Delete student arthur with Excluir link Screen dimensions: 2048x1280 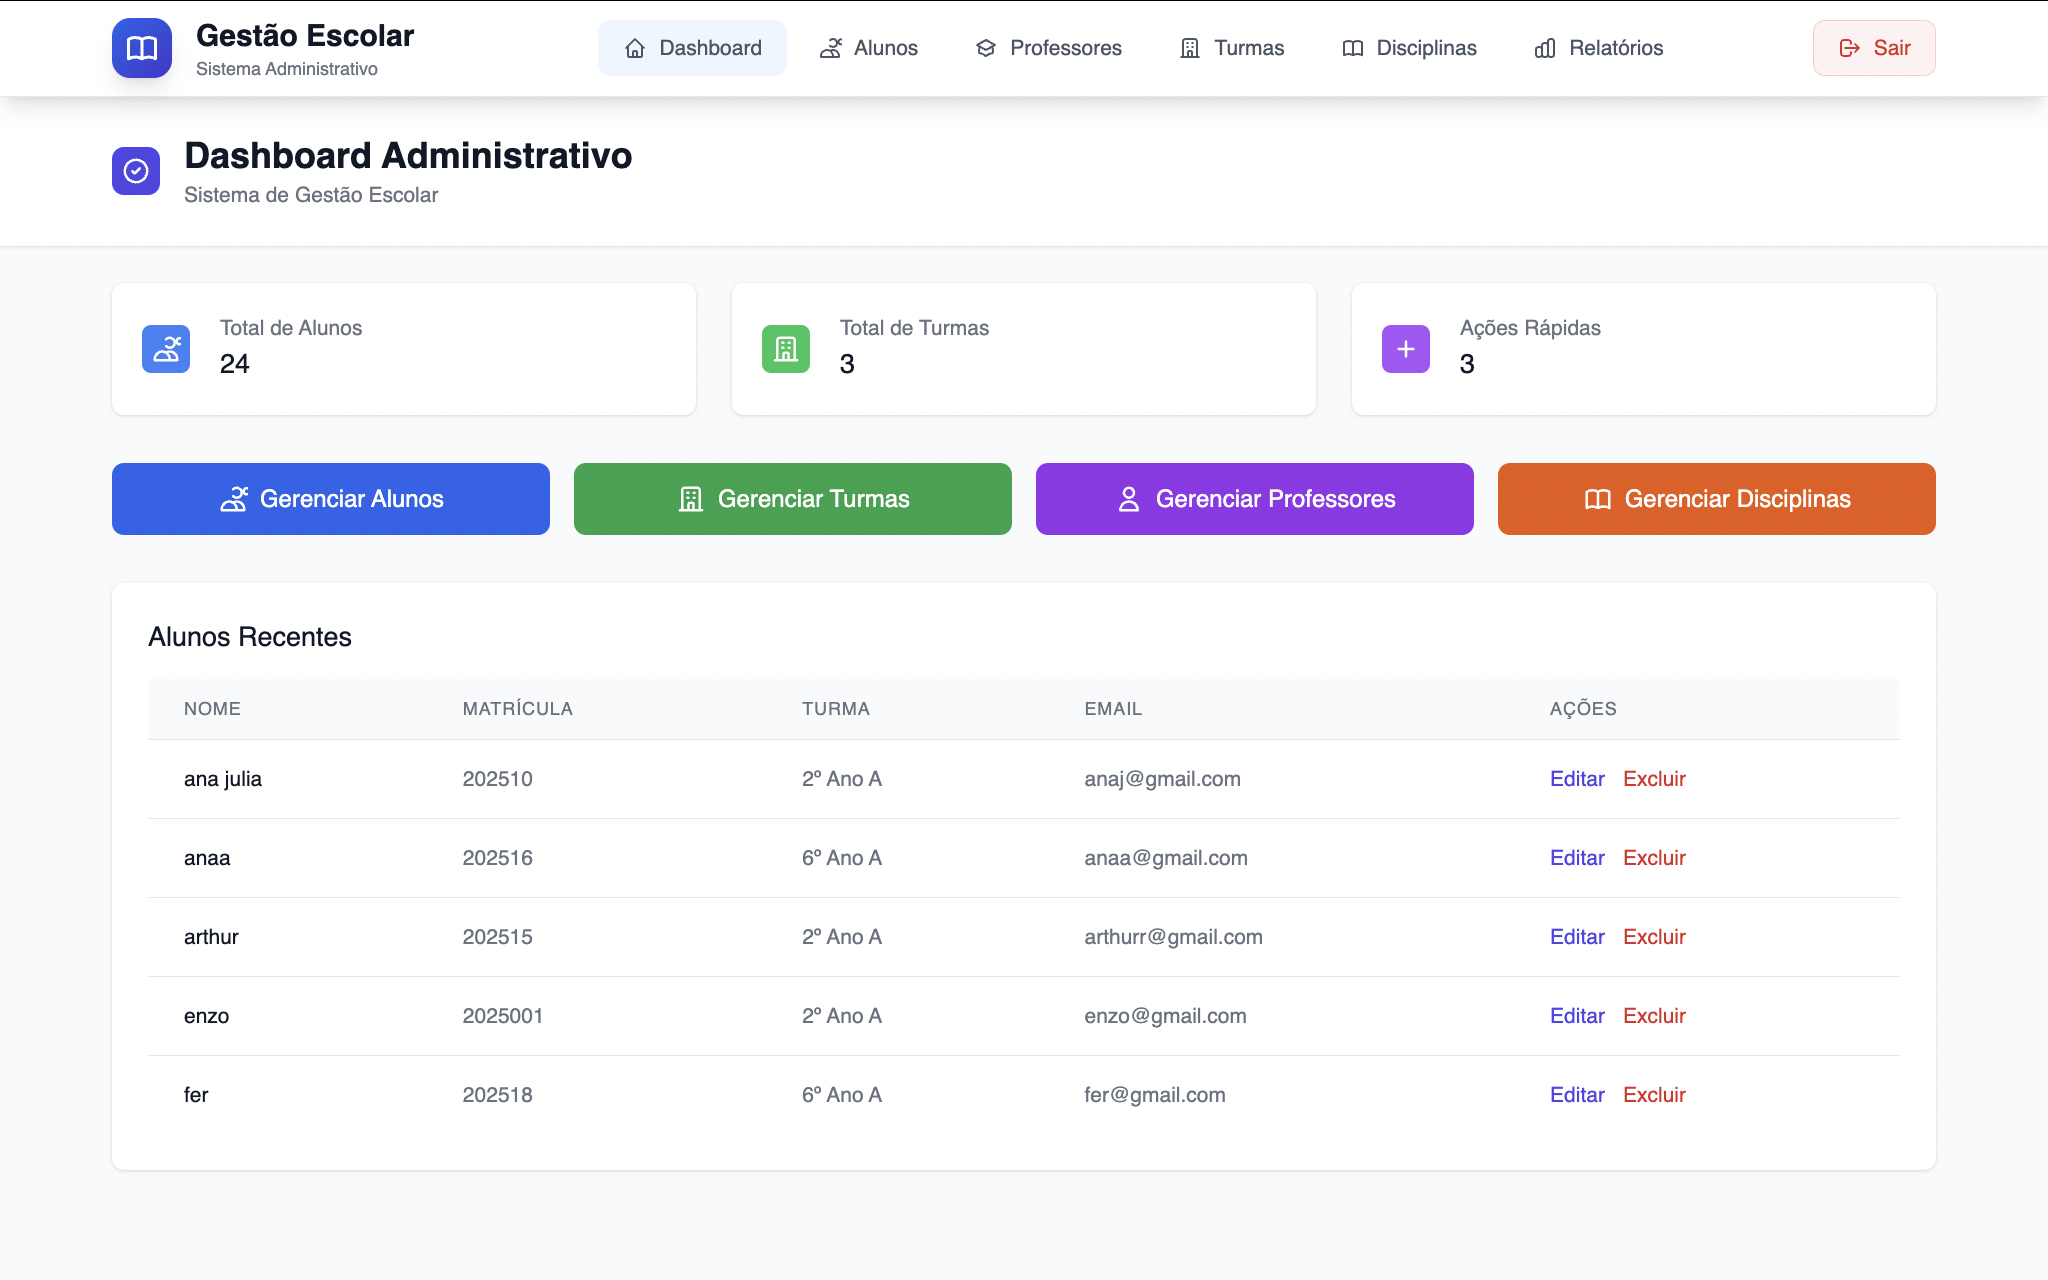coord(1654,937)
